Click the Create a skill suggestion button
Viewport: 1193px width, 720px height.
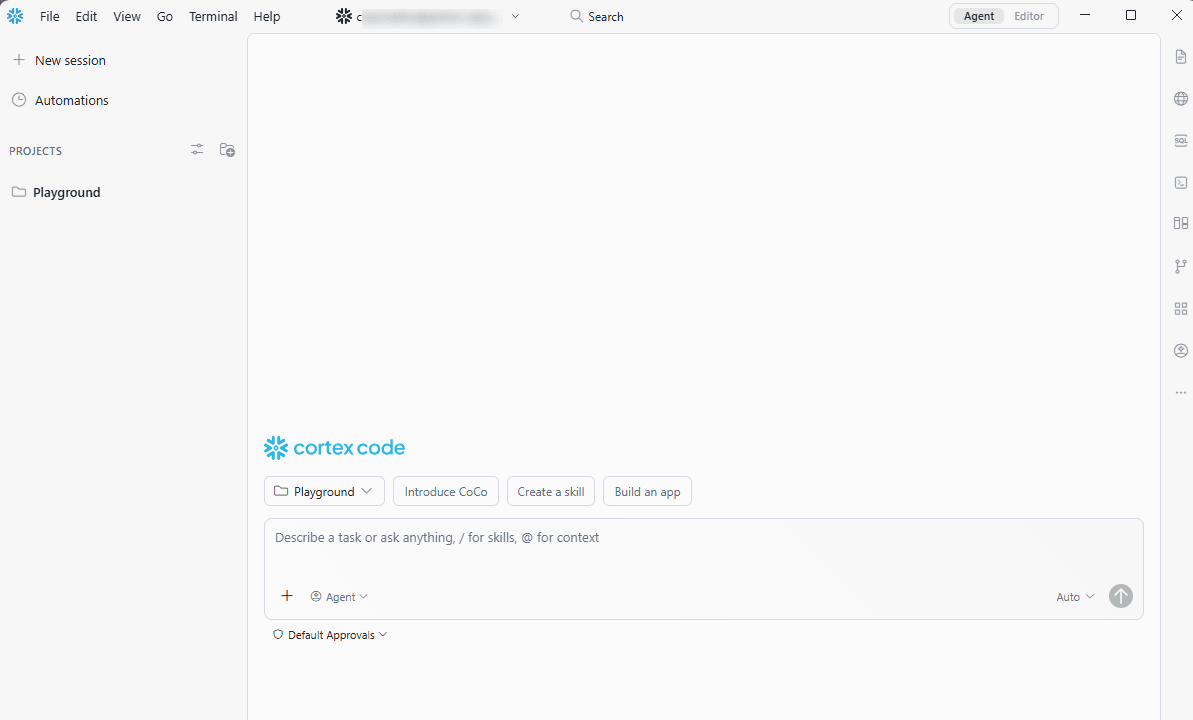click(x=551, y=492)
